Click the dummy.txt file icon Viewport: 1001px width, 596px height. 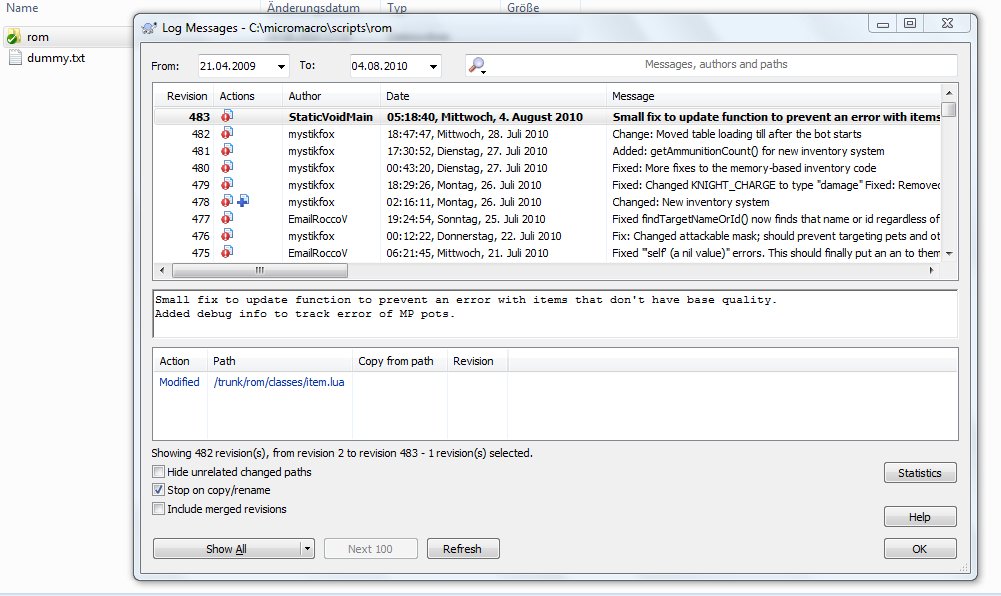pos(14,58)
